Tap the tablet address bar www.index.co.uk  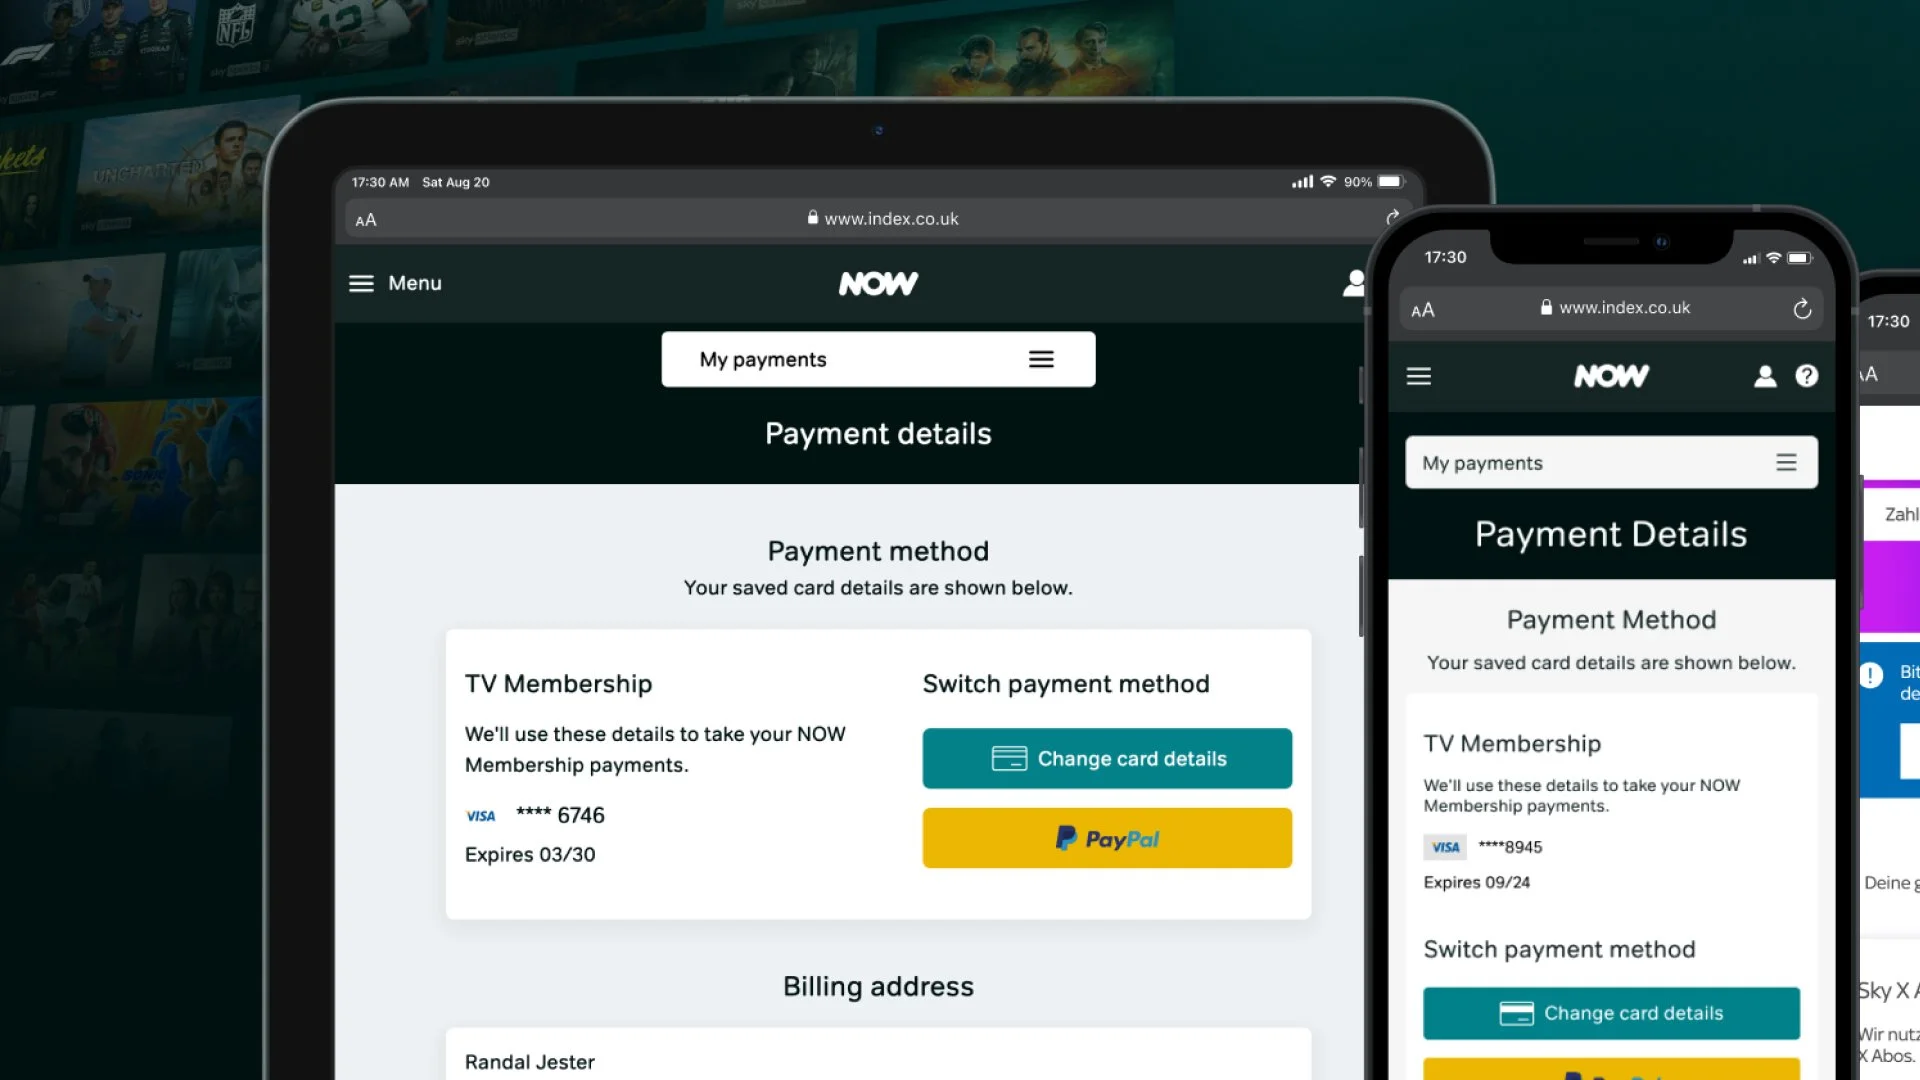[883, 219]
